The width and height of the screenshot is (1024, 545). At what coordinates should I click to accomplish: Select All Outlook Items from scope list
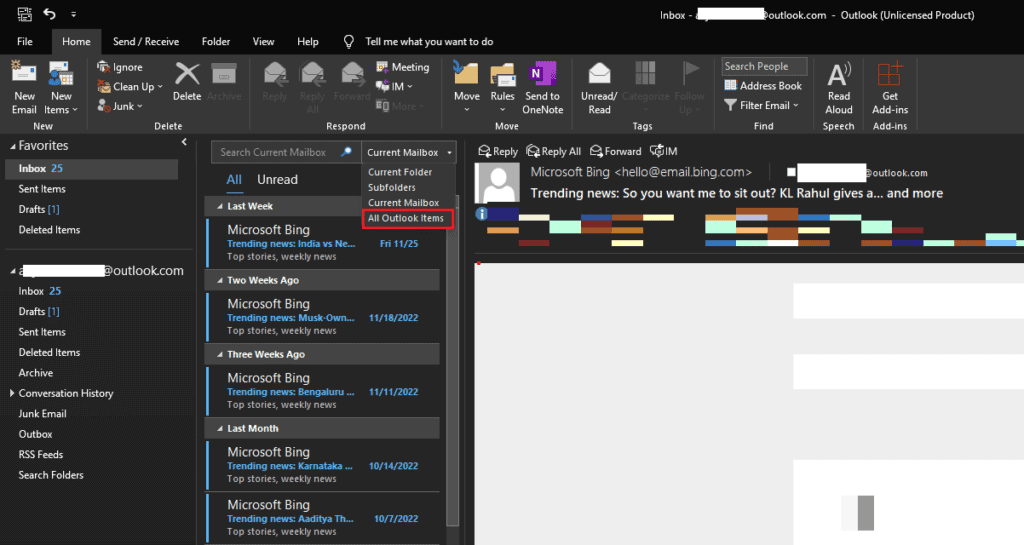(x=406, y=218)
